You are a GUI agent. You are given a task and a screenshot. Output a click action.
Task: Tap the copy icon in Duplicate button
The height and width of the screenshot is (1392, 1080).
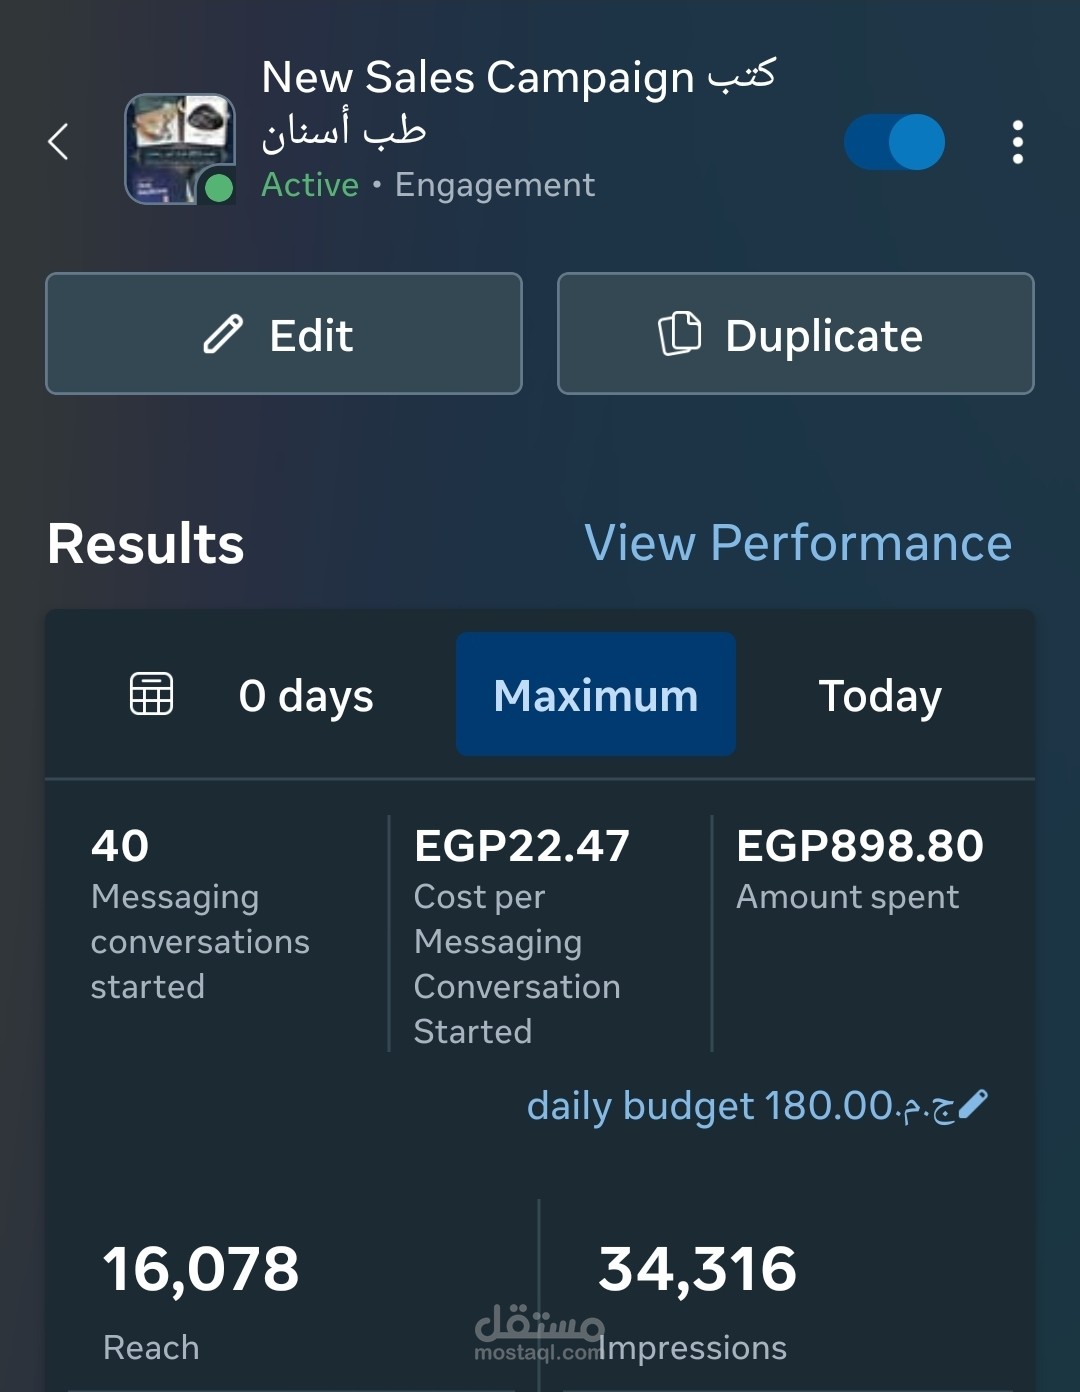coord(680,334)
